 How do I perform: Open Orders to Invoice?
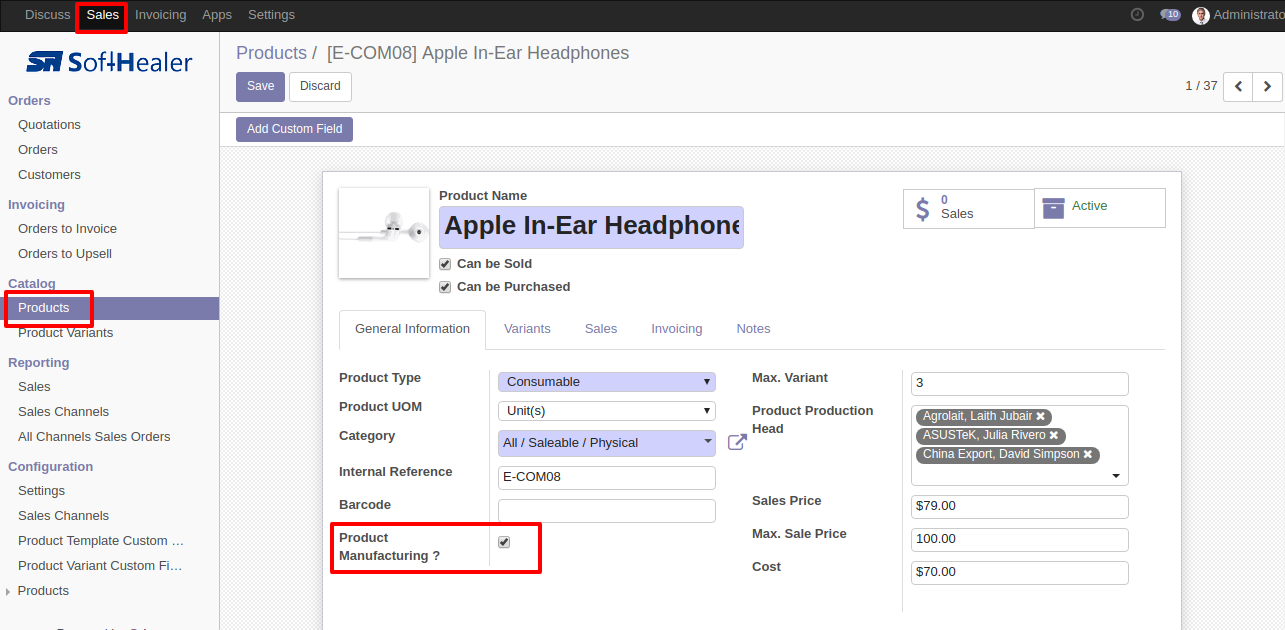(x=67, y=229)
